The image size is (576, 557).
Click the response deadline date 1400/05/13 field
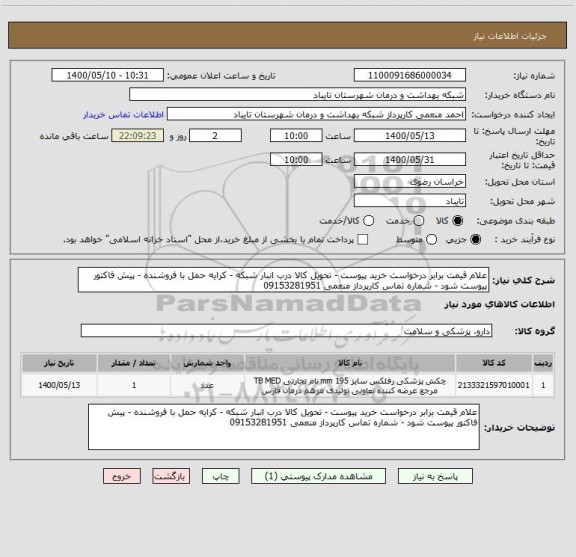(x=410, y=136)
